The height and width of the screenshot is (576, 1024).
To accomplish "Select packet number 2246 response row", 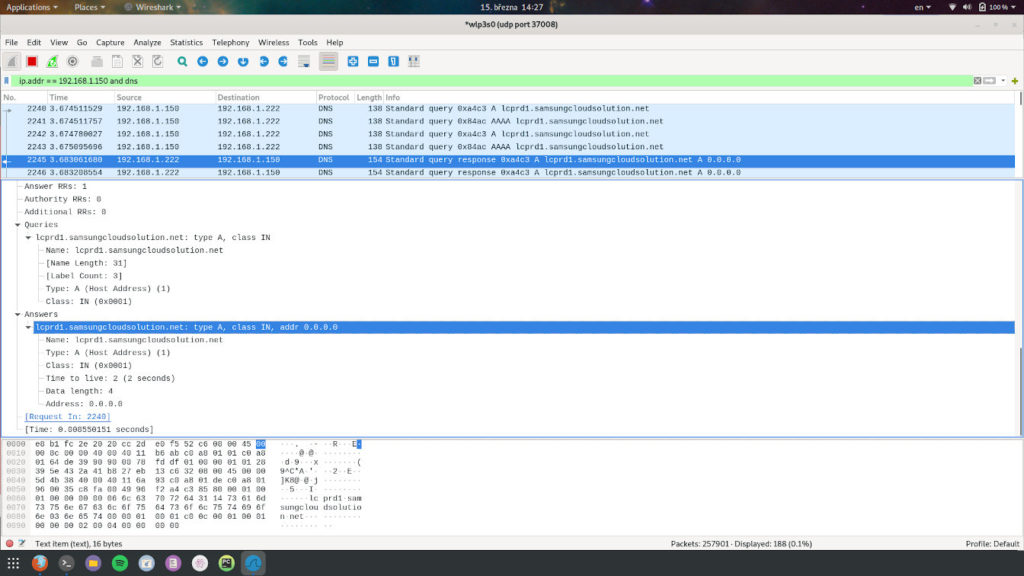I will click(508, 172).
